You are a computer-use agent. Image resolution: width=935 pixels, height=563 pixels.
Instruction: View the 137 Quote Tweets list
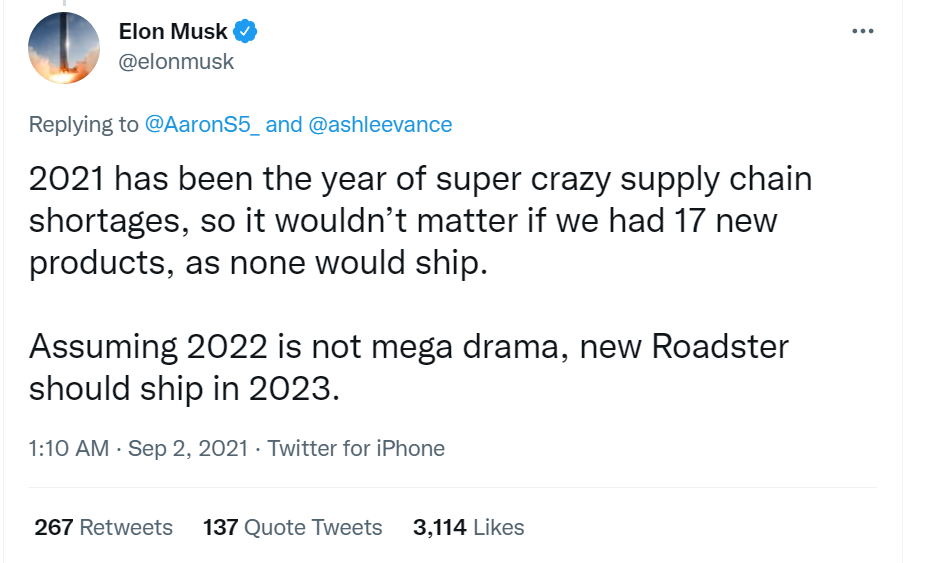292,527
